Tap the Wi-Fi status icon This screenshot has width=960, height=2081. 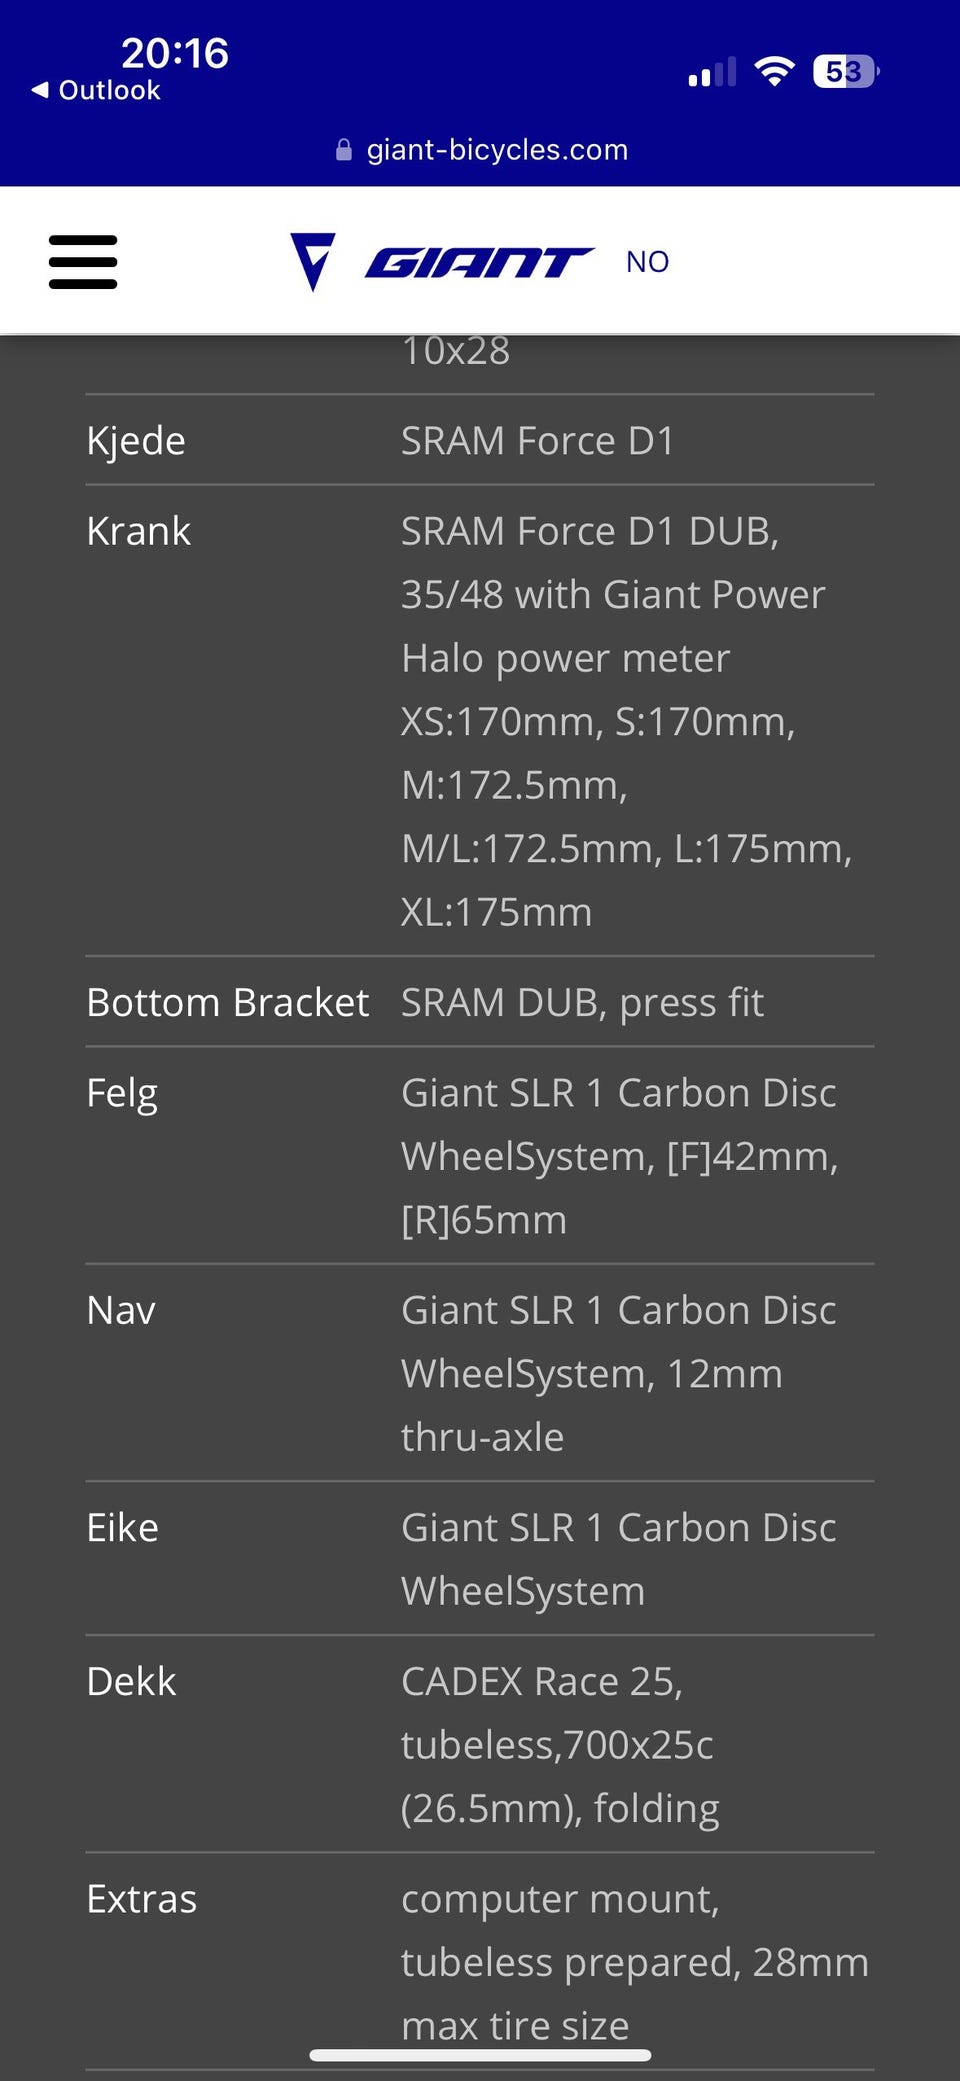(774, 71)
